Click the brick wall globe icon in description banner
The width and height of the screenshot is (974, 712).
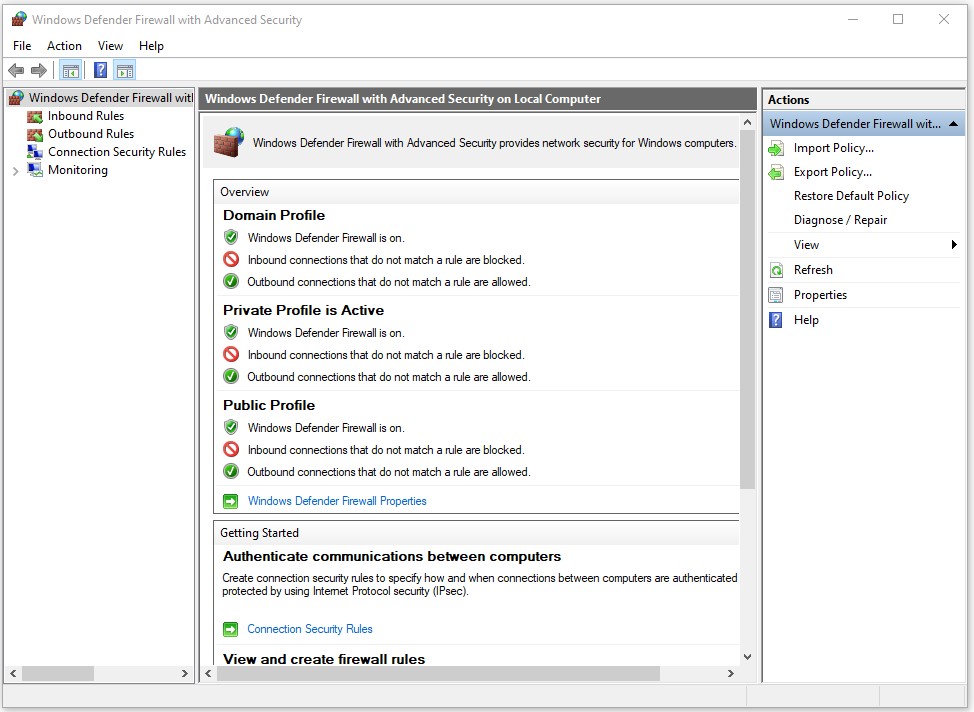(229, 142)
